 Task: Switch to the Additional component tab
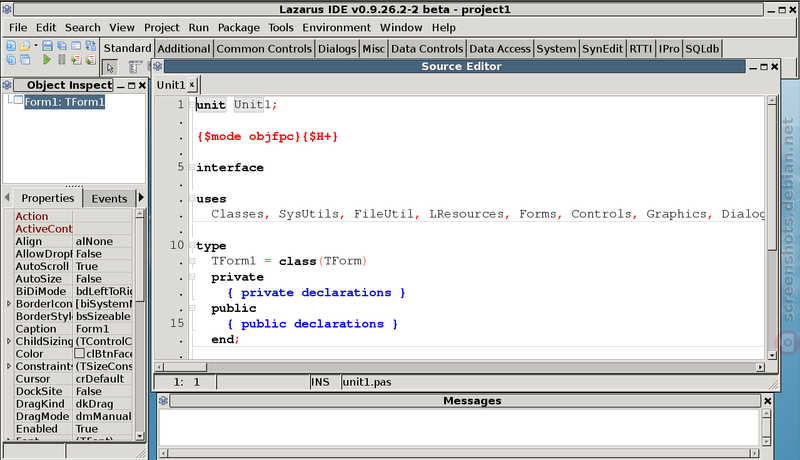pyautogui.click(x=184, y=49)
